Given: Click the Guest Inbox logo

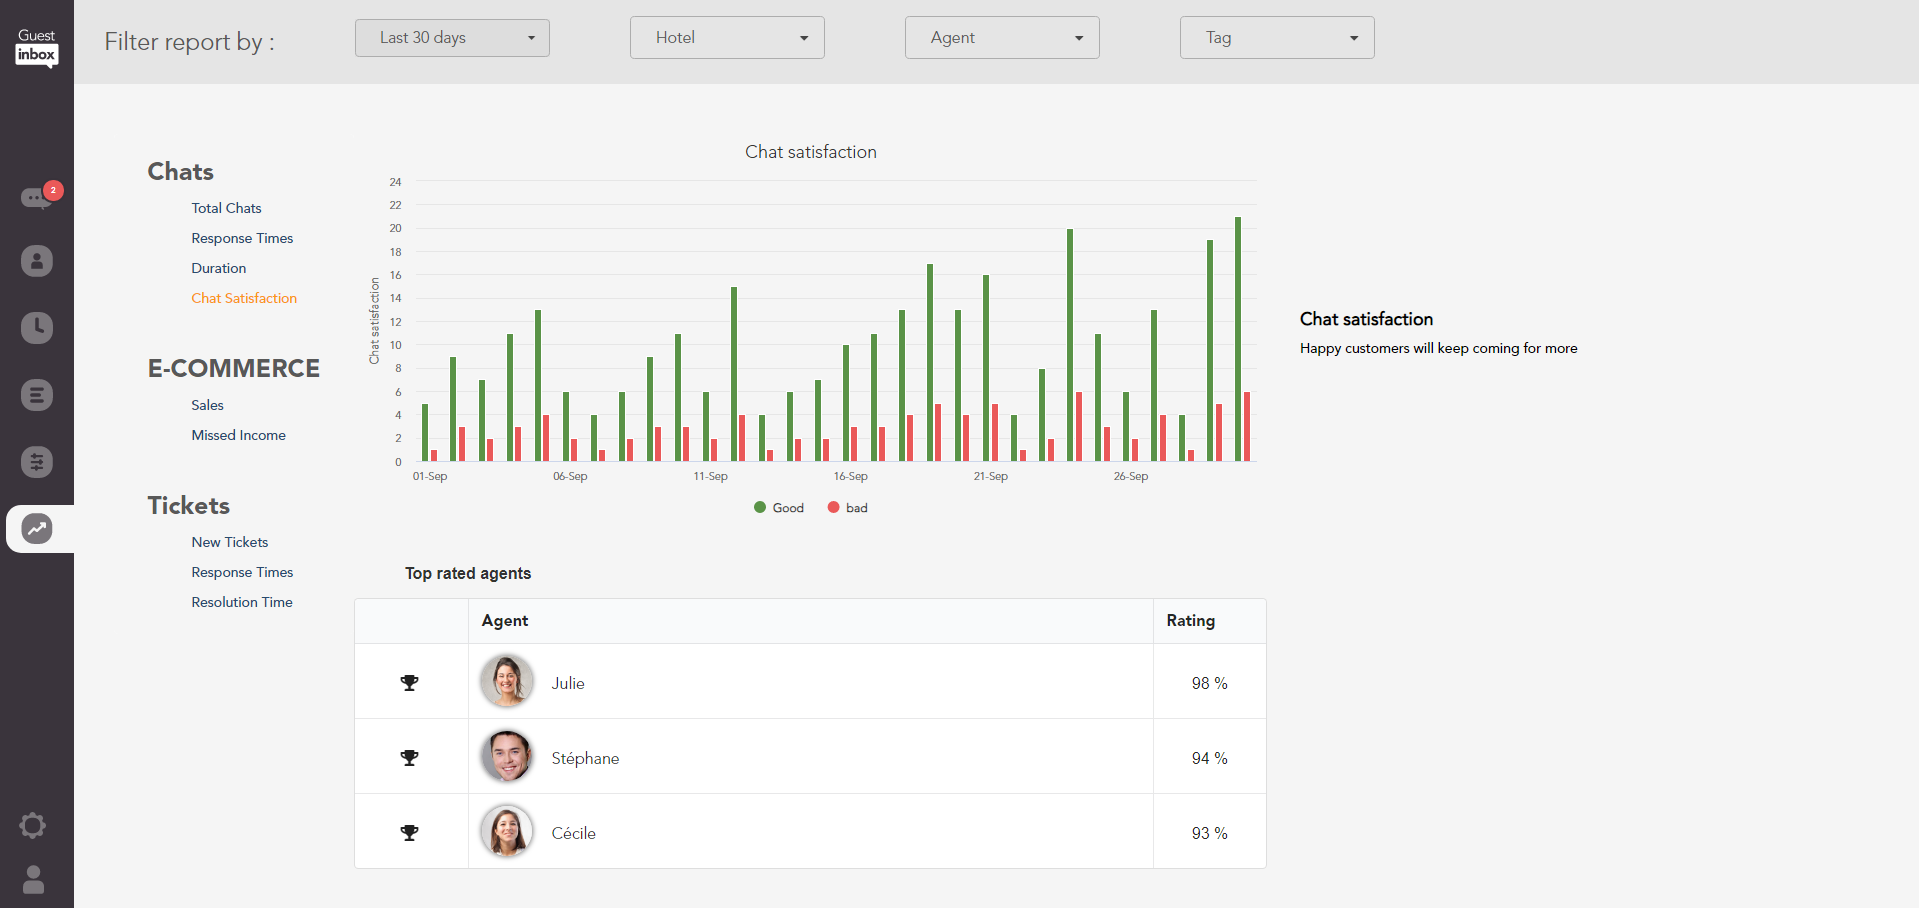Looking at the screenshot, I should 37,47.
